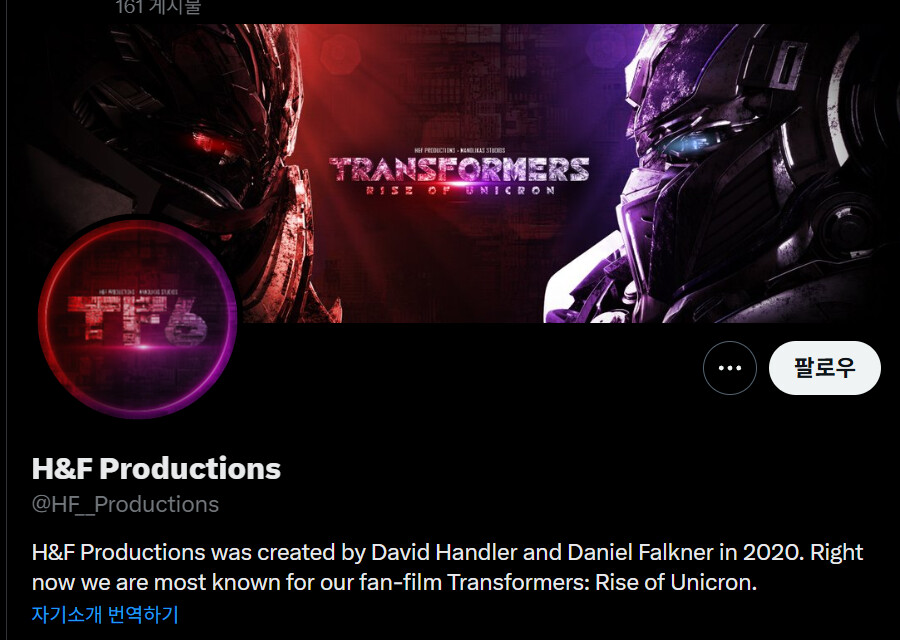Follow the account with the 팔로우 button
Screen dimensions: 900x640
coord(824,368)
